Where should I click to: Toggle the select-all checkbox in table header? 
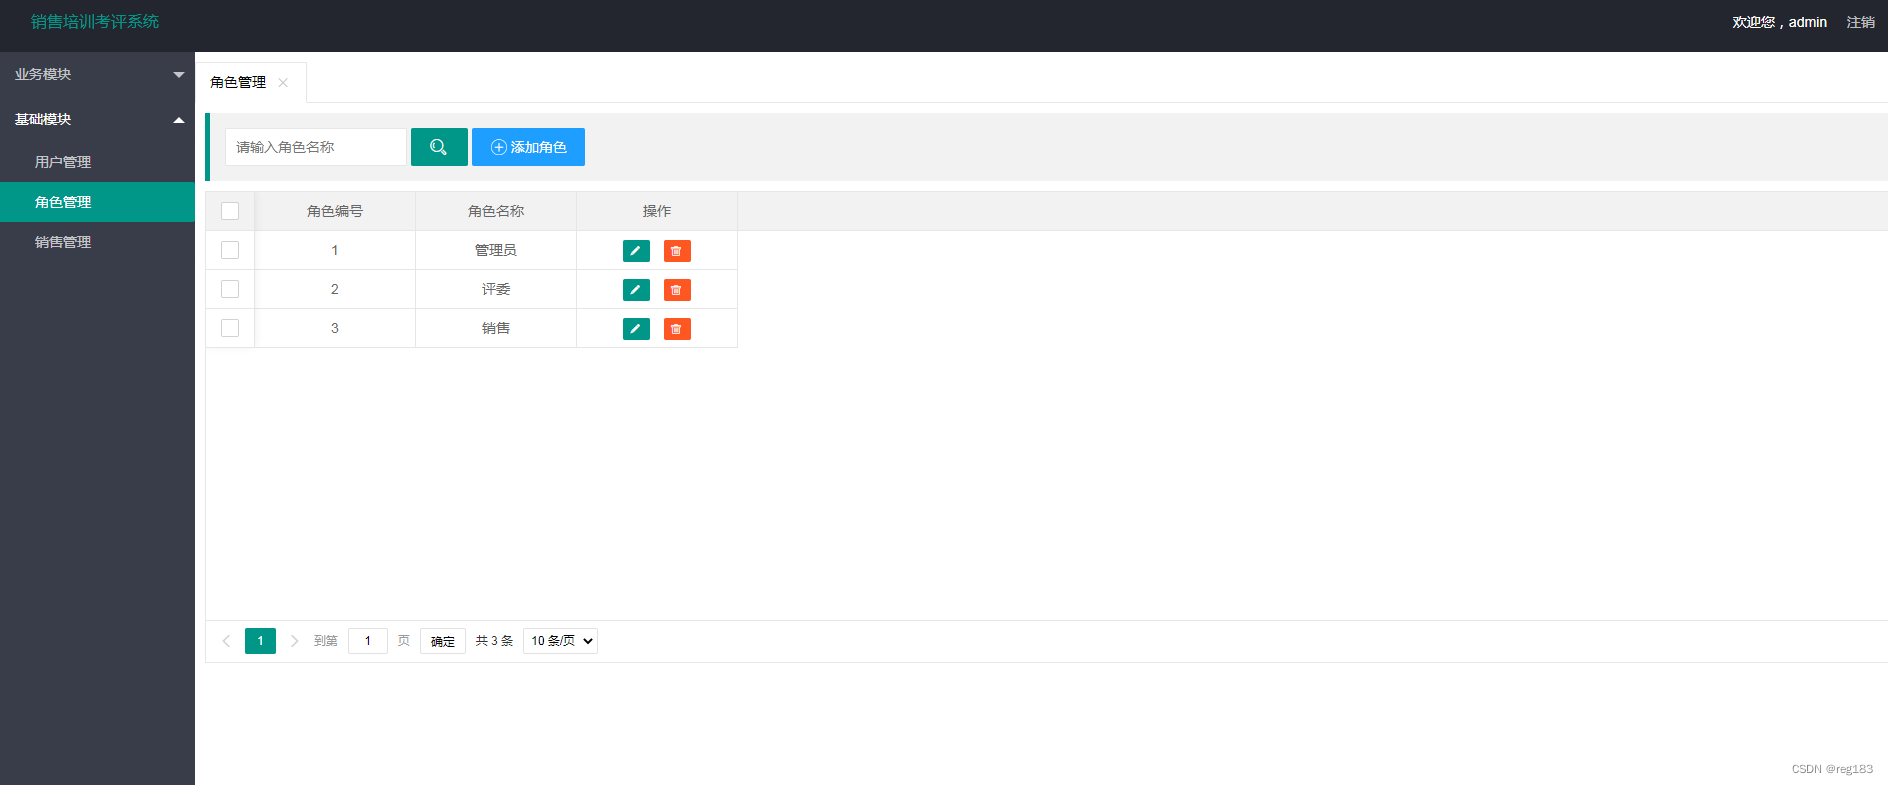[x=230, y=211]
